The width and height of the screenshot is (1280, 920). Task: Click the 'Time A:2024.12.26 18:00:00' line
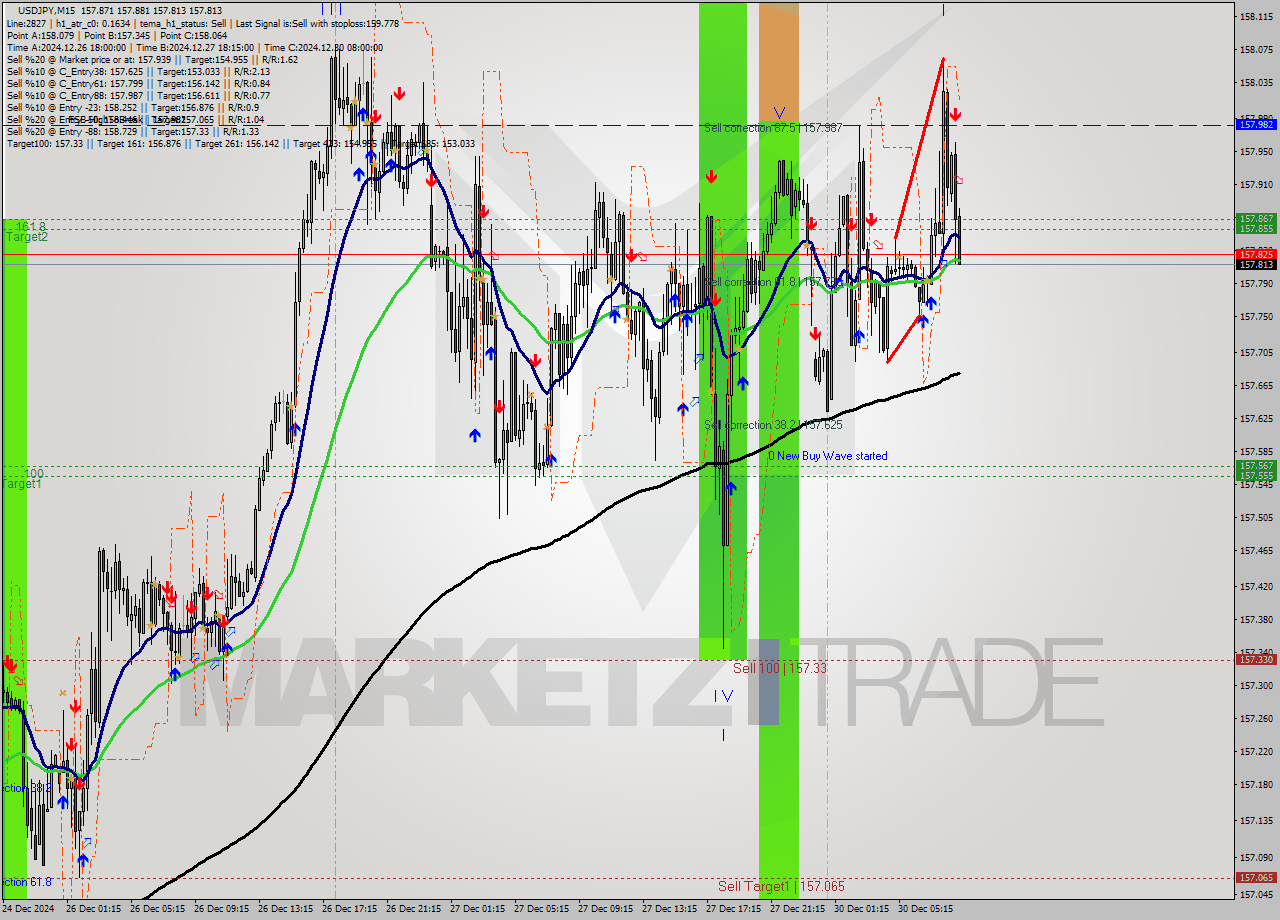194,47
